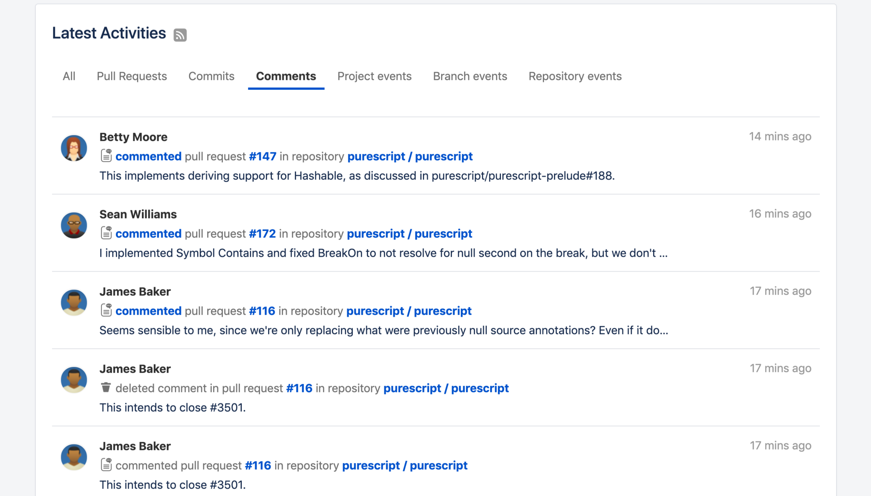Open purescript / purescript repository in the deleted comment entry
The width and height of the screenshot is (871, 496).
pos(446,388)
